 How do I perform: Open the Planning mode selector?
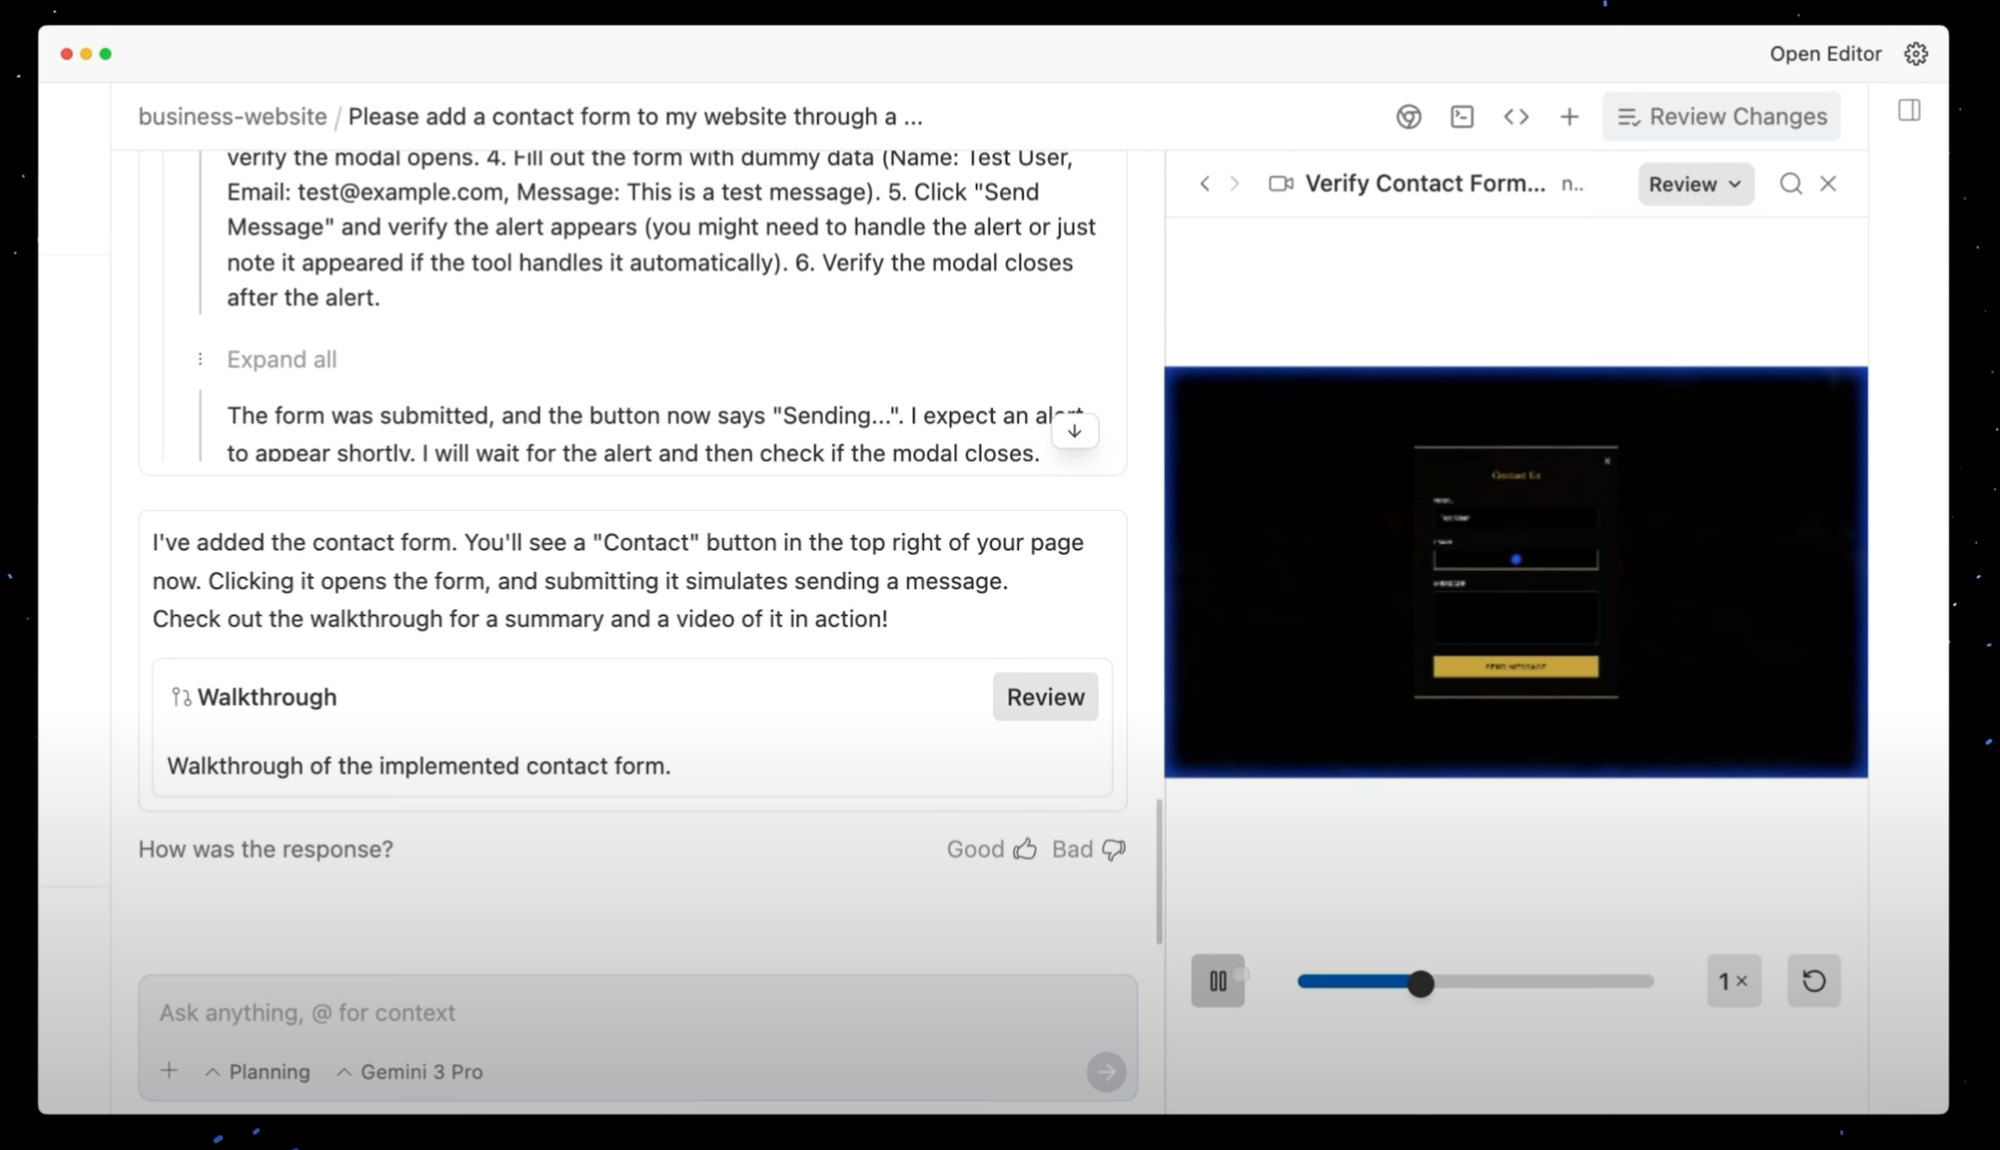coord(258,1072)
